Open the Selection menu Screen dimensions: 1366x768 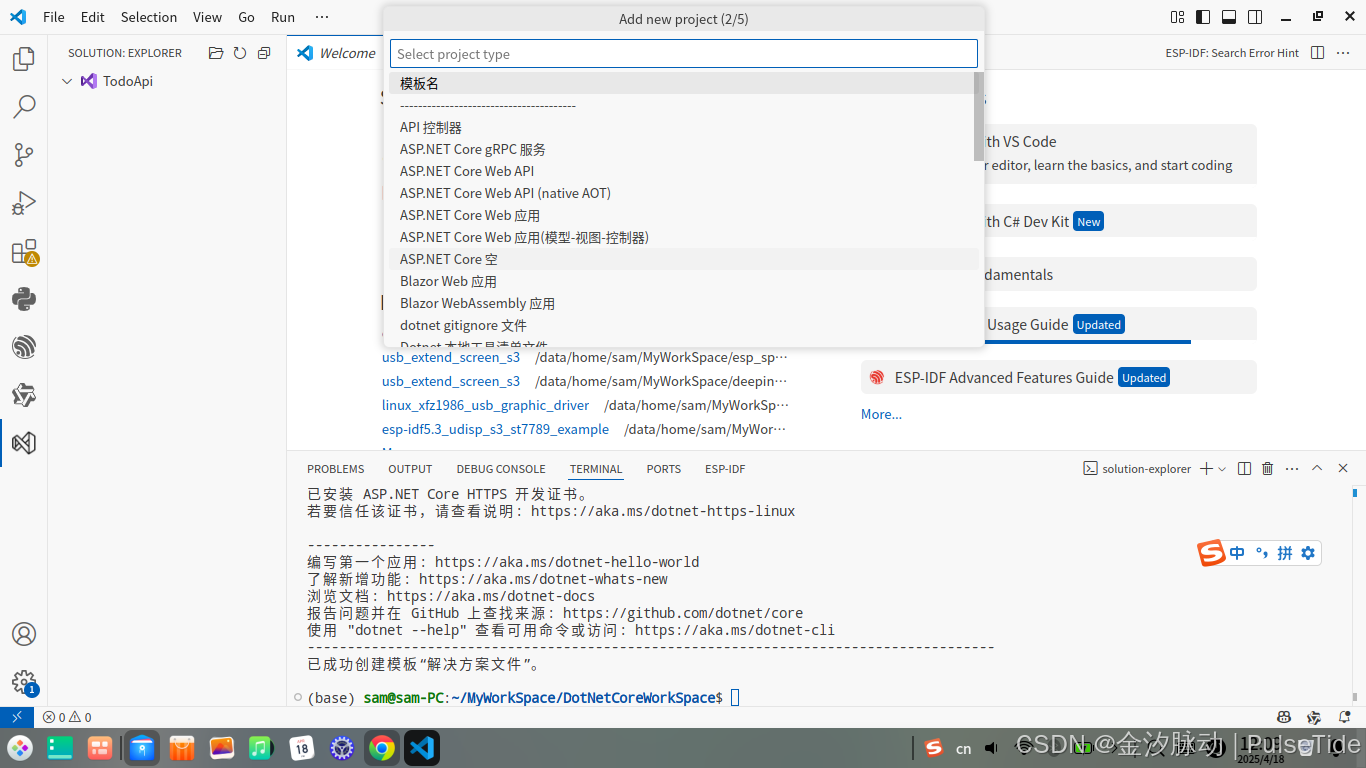tap(149, 17)
